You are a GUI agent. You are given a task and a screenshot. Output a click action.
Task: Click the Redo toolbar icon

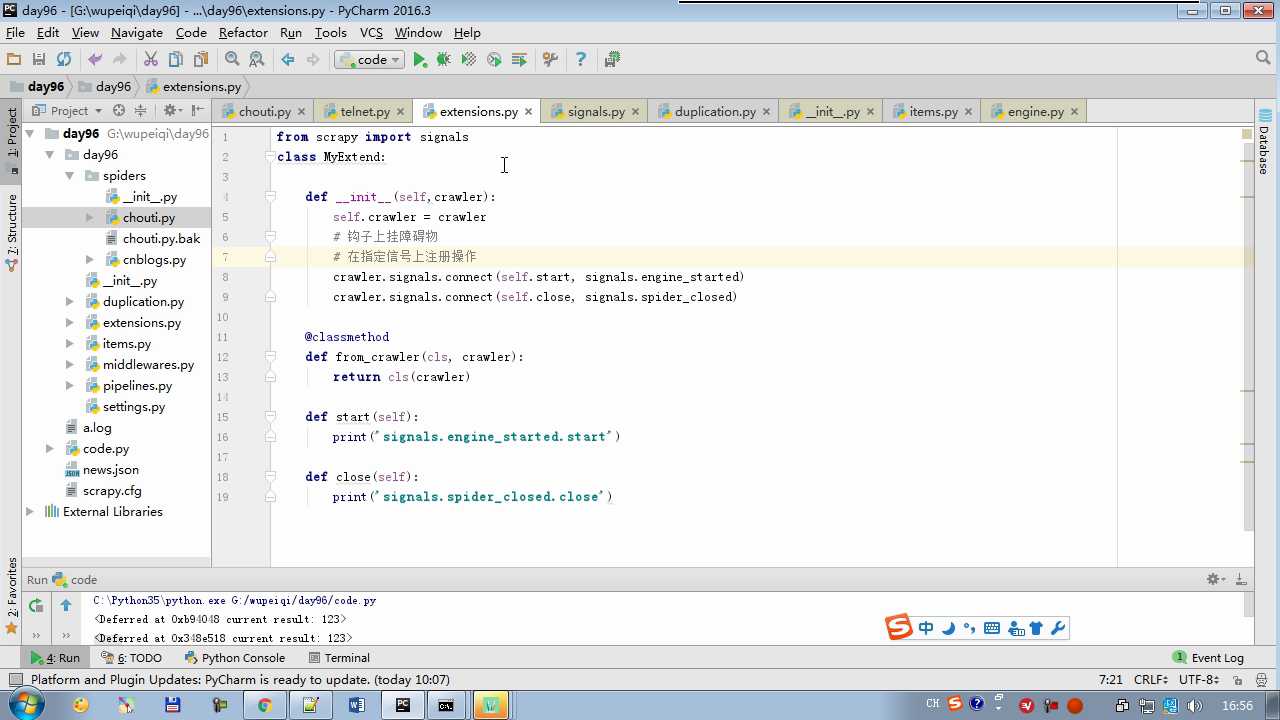[x=119, y=60]
